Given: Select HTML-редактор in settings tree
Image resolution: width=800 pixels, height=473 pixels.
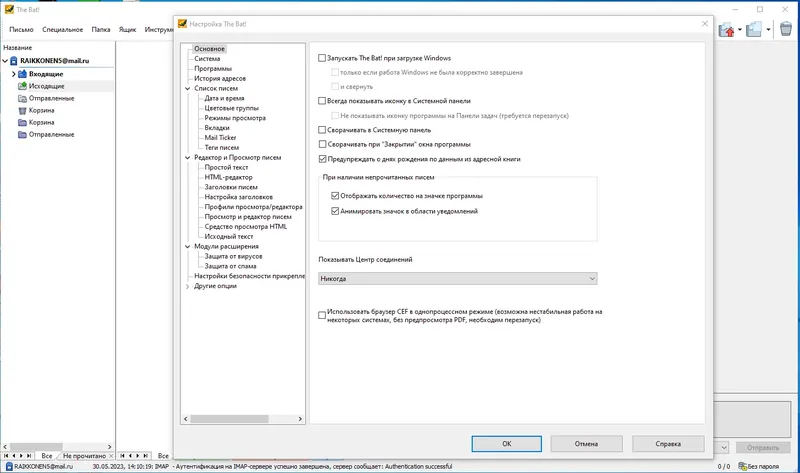Looking at the screenshot, I should pyautogui.click(x=229, y=178).
